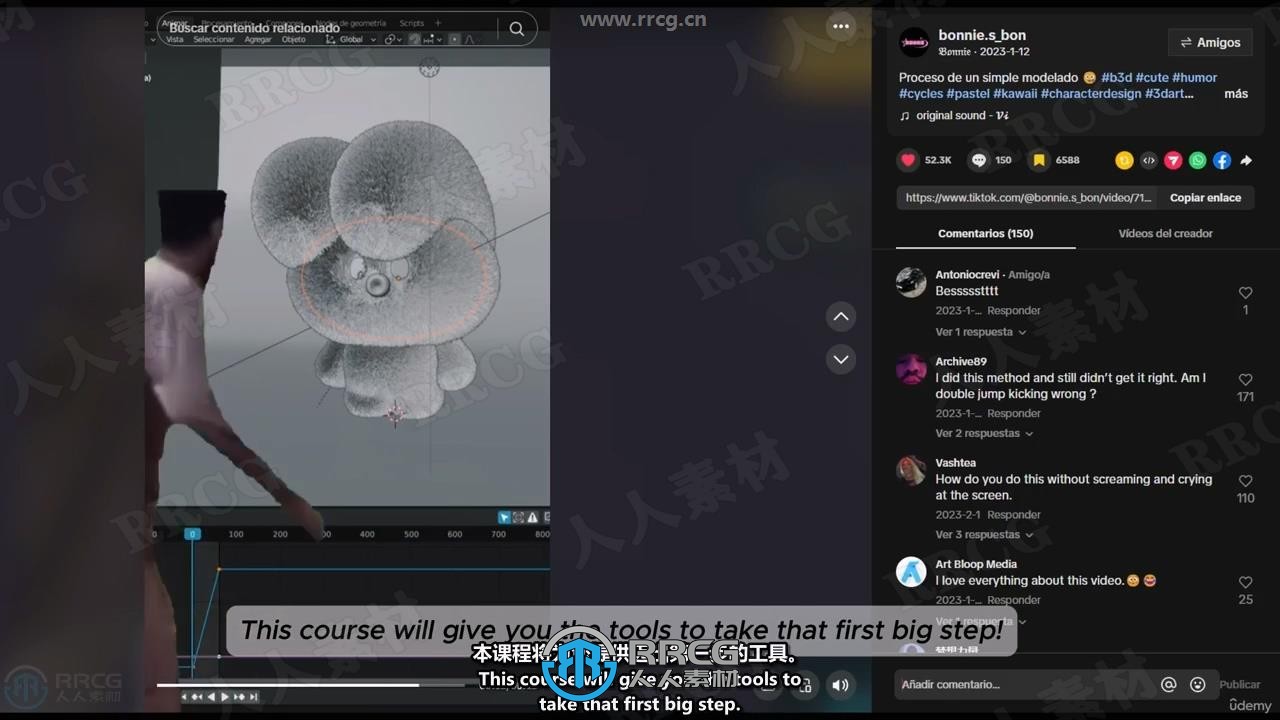Viewport: 1280px width, 720px height.
Task: Click the embed code icon
Action: click(1149, 160)
